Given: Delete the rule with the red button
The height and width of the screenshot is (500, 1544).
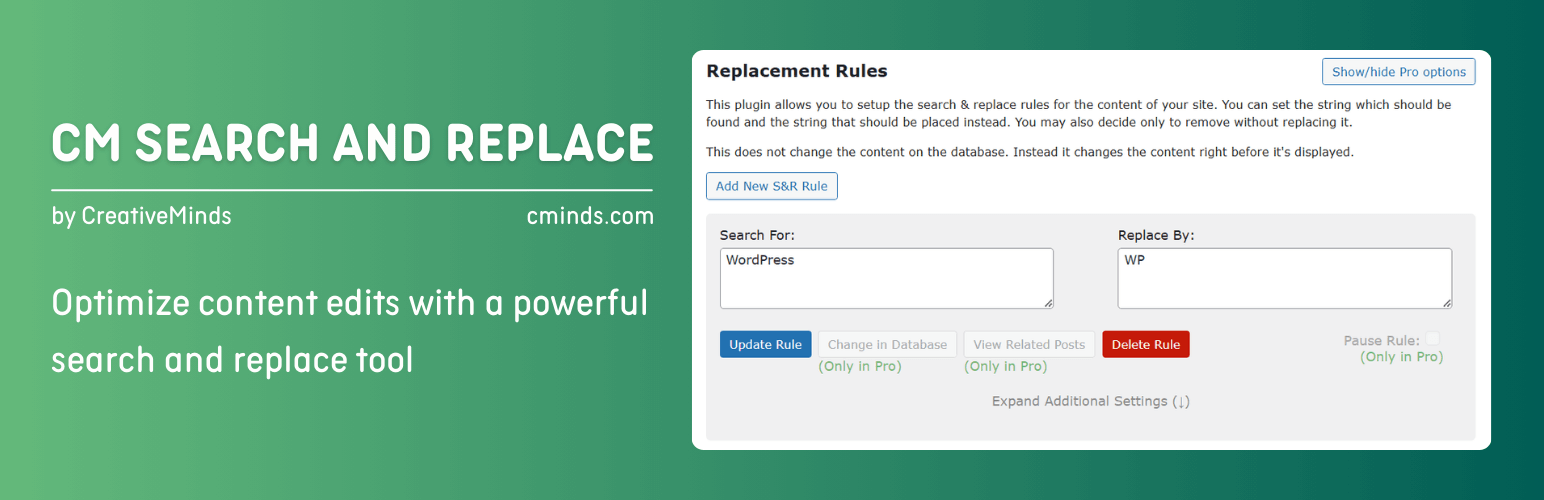Looking at the screenshot, I should (x=1146, y=344).
